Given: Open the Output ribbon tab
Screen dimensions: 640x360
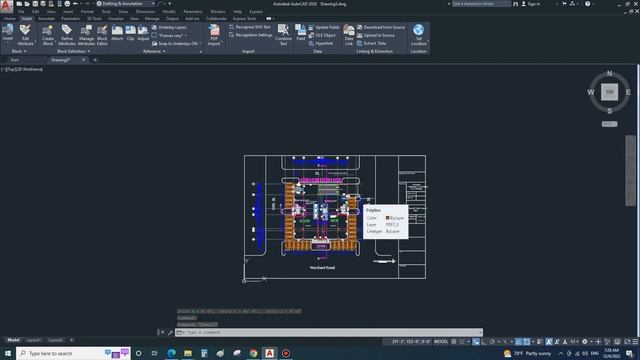Looking at the screenshot, I should [x=172, y=19].
